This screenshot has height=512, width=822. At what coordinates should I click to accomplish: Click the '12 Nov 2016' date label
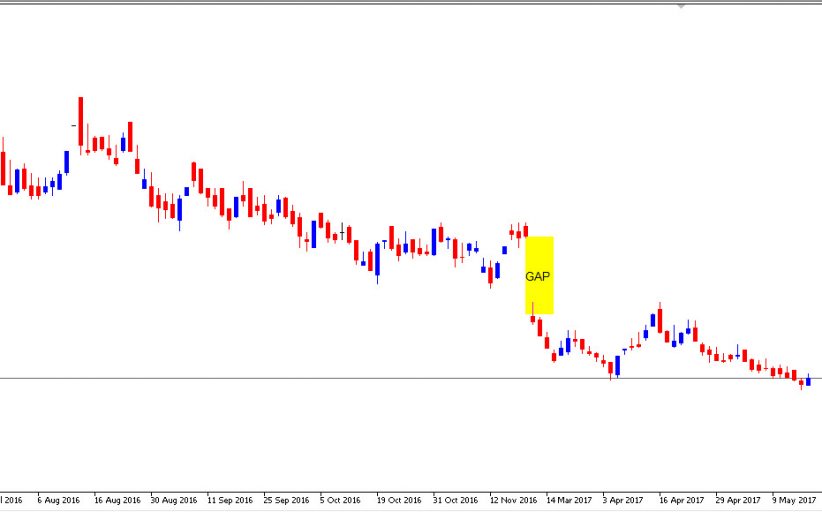(513, 500)
